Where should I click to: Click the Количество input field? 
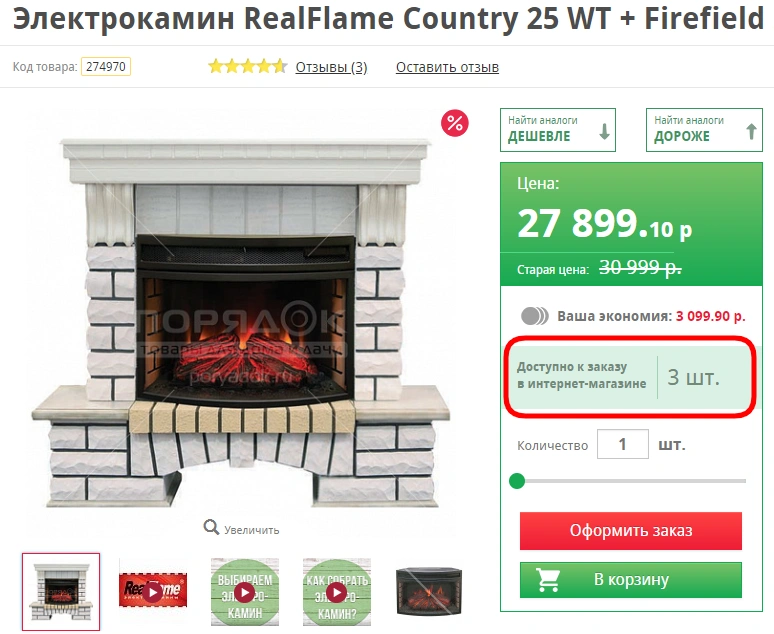pyautogui.click(x=622, y=444)
